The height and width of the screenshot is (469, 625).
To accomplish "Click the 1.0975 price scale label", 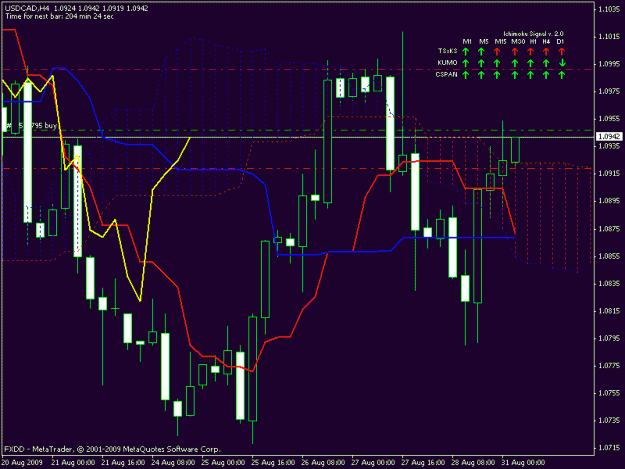I will pos(609,91).
